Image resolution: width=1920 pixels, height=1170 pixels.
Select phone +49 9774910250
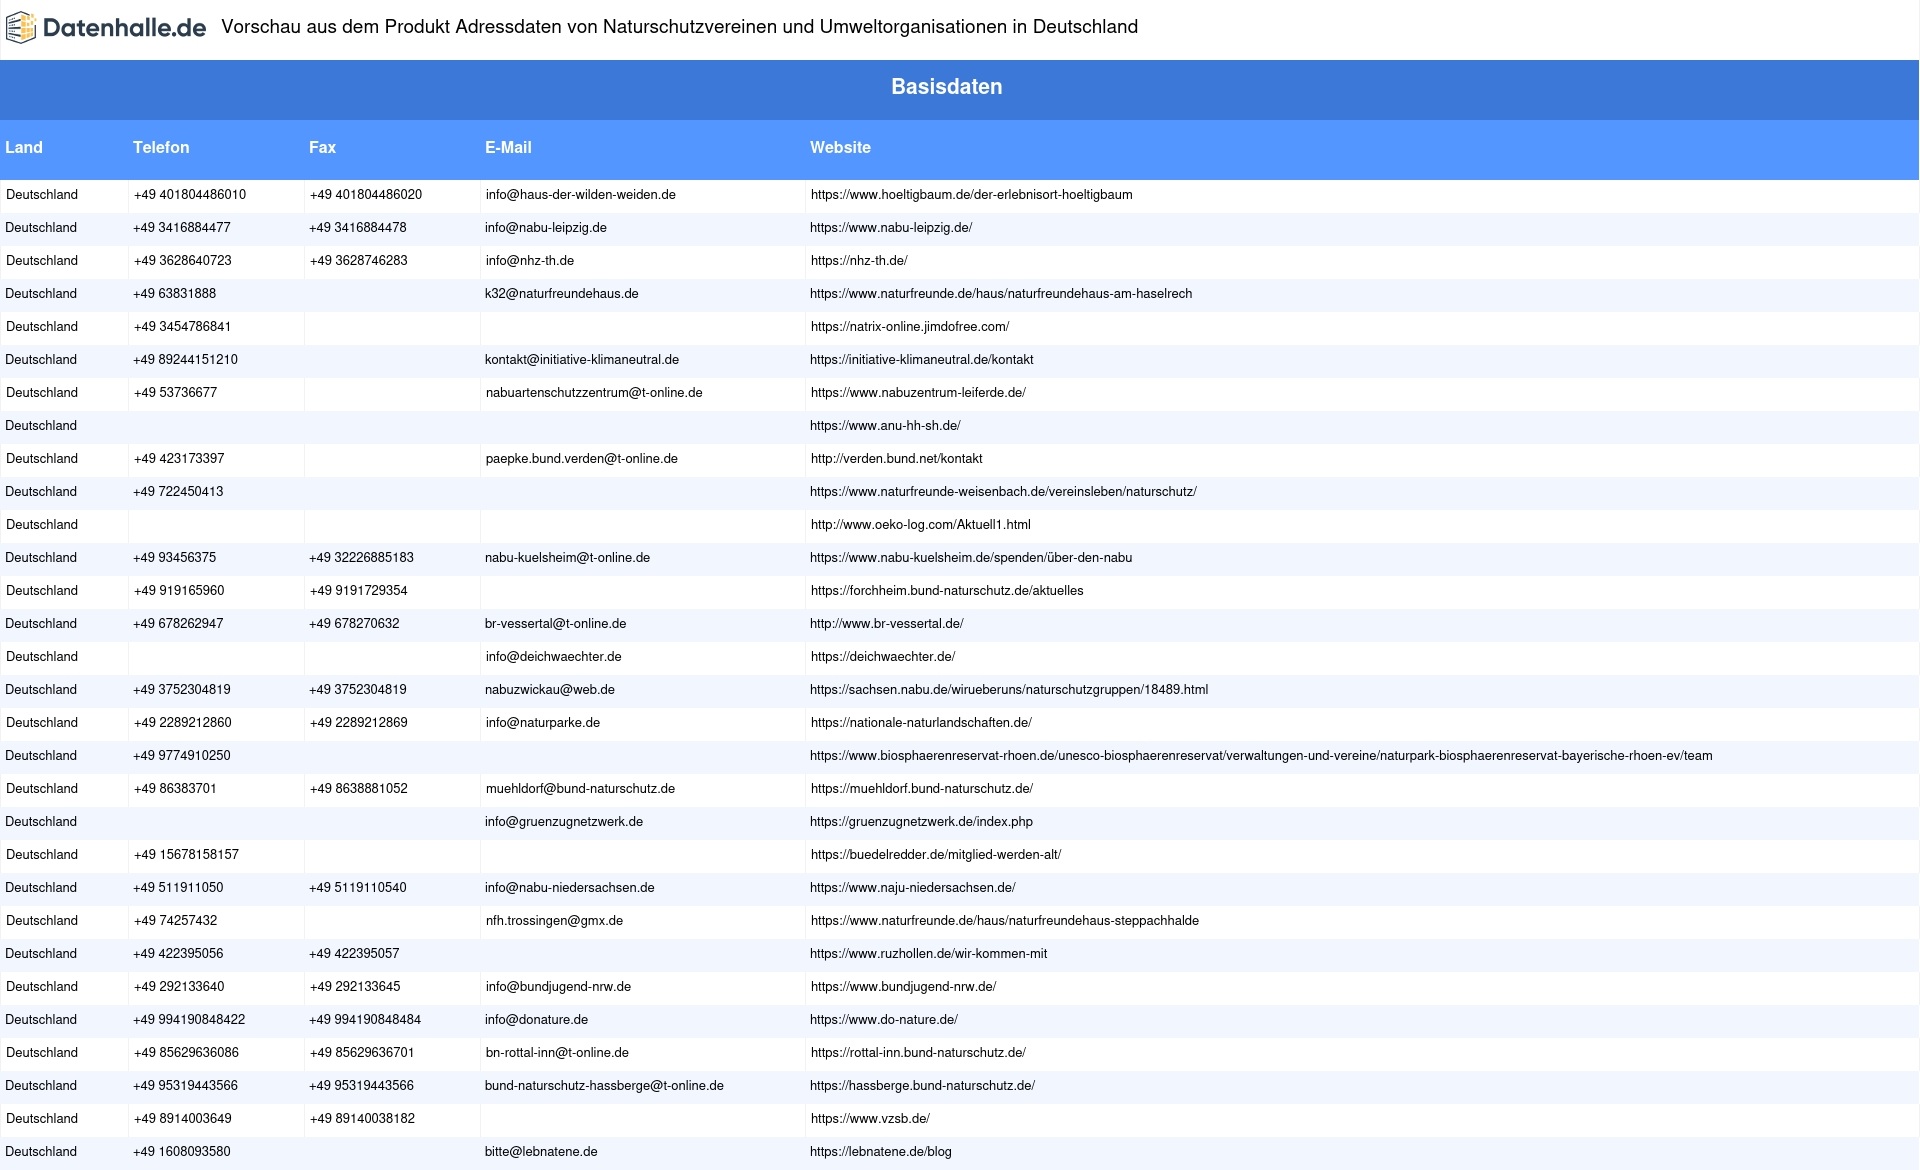(182, 756)
